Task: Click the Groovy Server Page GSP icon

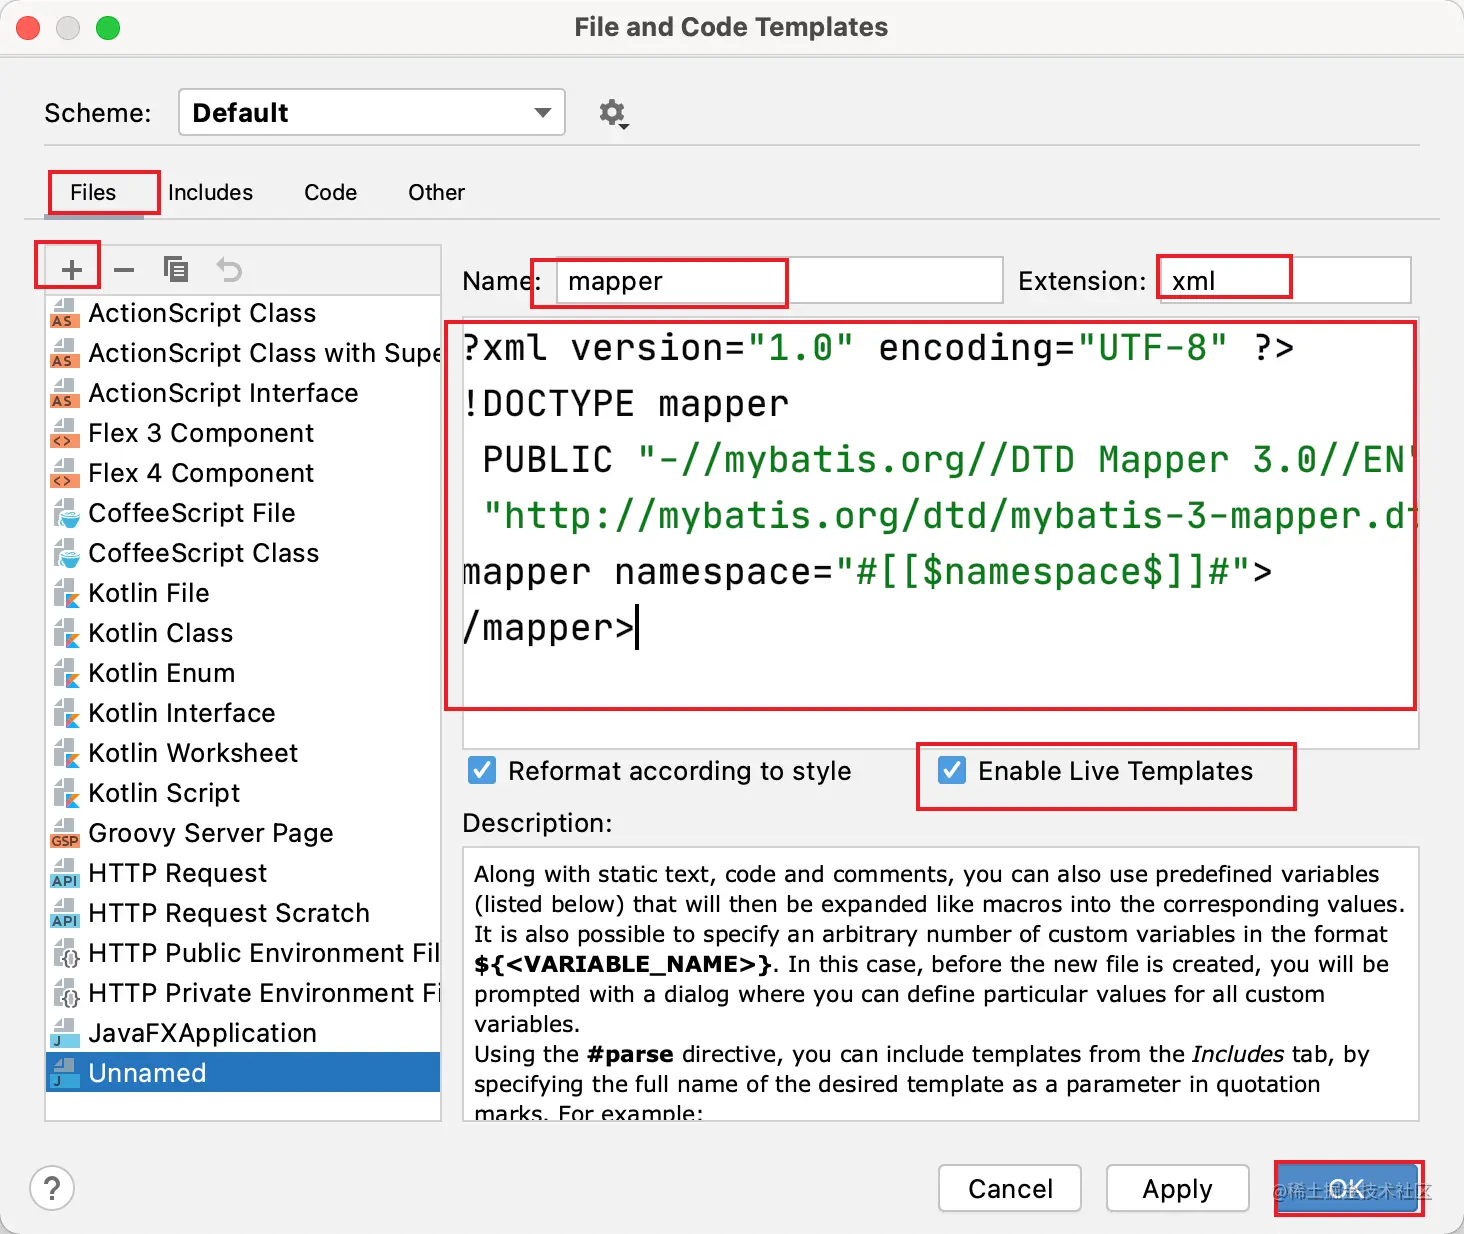Action: [65, 833]
